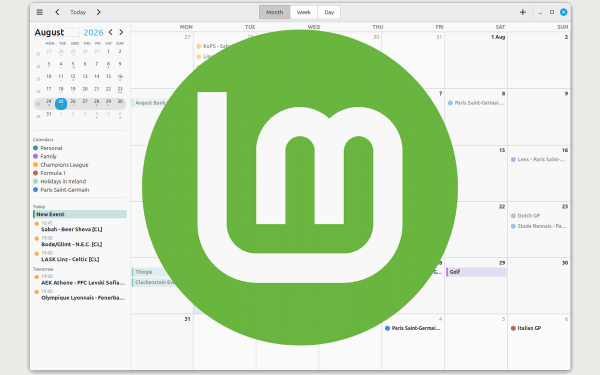The width and height of the screenshot is (600, 375).
Task: Jump to Today in the header
Action: click(x=78, y=12)
